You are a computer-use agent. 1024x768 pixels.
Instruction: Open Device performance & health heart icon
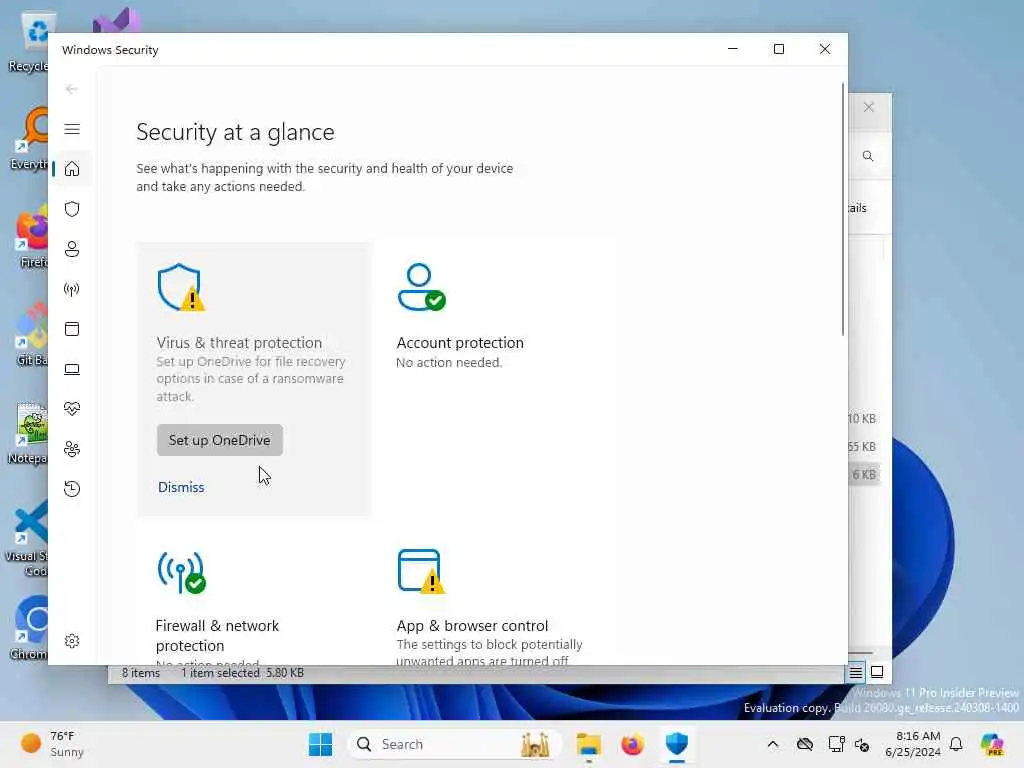pyautogui.click(x=72, y=409)
